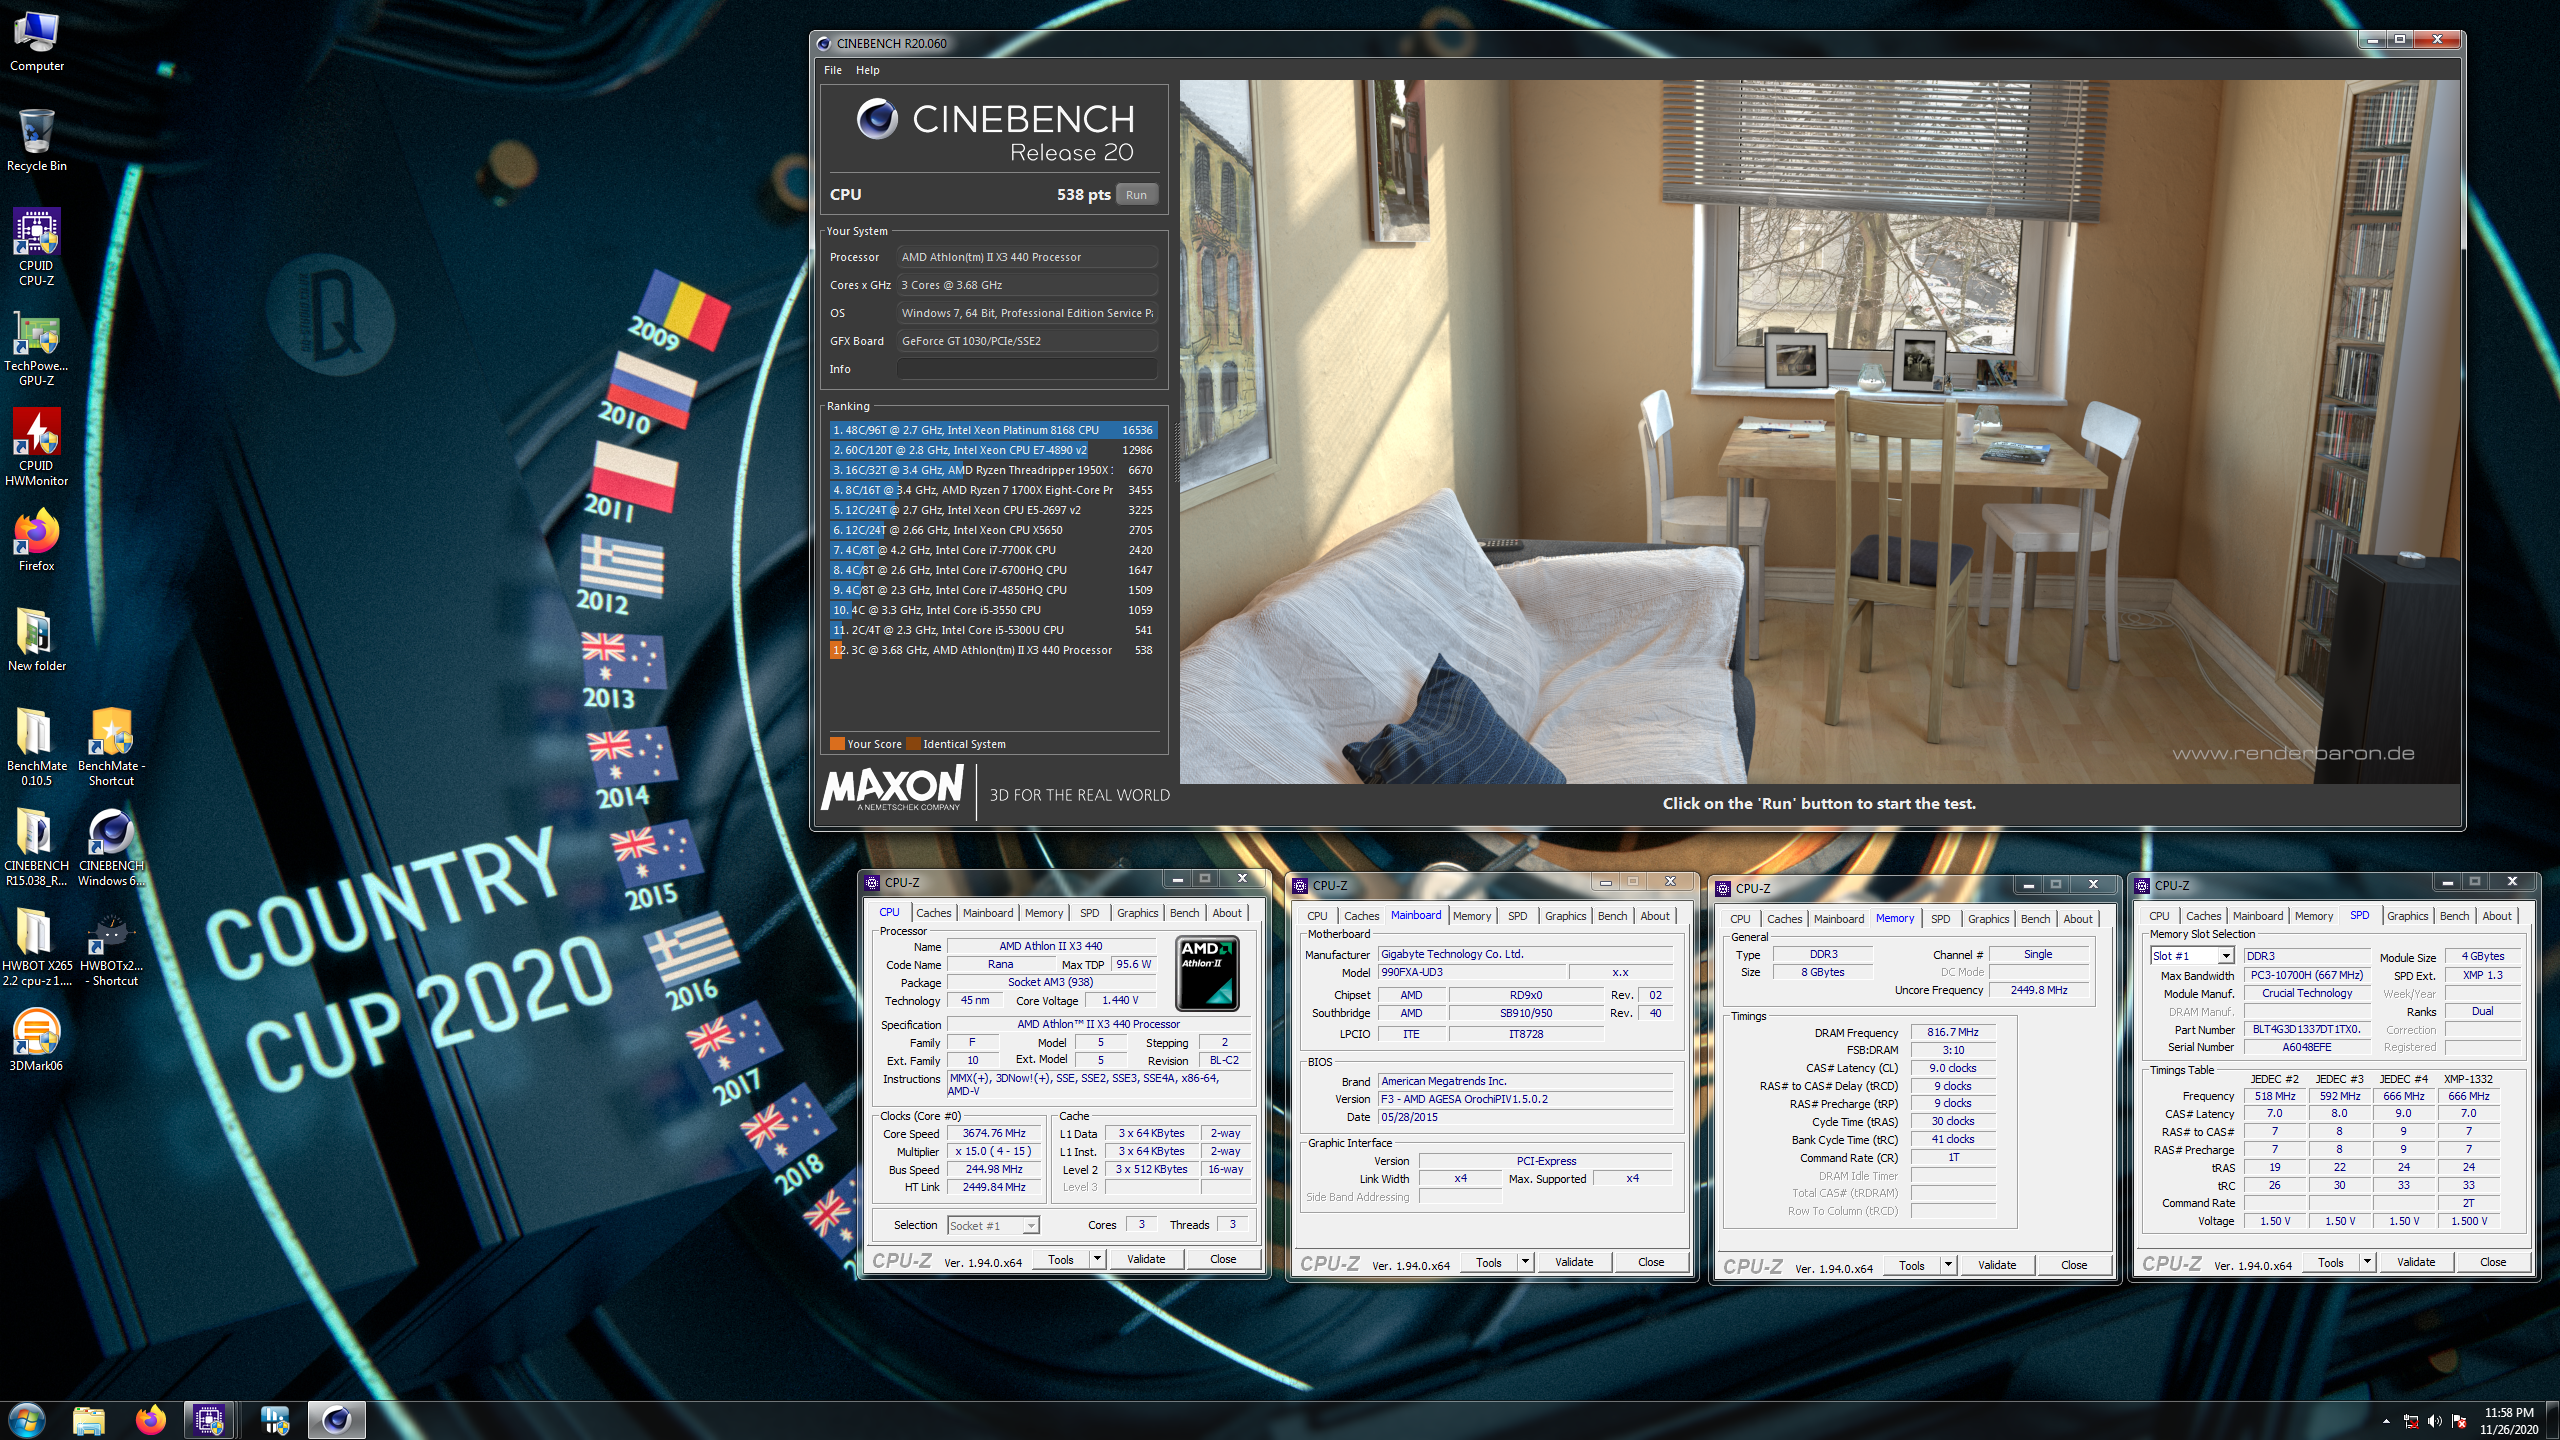Click the BIOS Version field in CPU-Z
Viewport: 2560px width, 1440px height.
tap(1526, 1099)
